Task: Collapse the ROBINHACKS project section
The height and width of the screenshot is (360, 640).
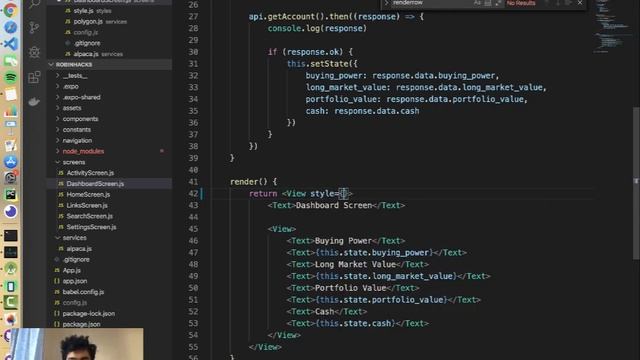Action: (110, 64)
